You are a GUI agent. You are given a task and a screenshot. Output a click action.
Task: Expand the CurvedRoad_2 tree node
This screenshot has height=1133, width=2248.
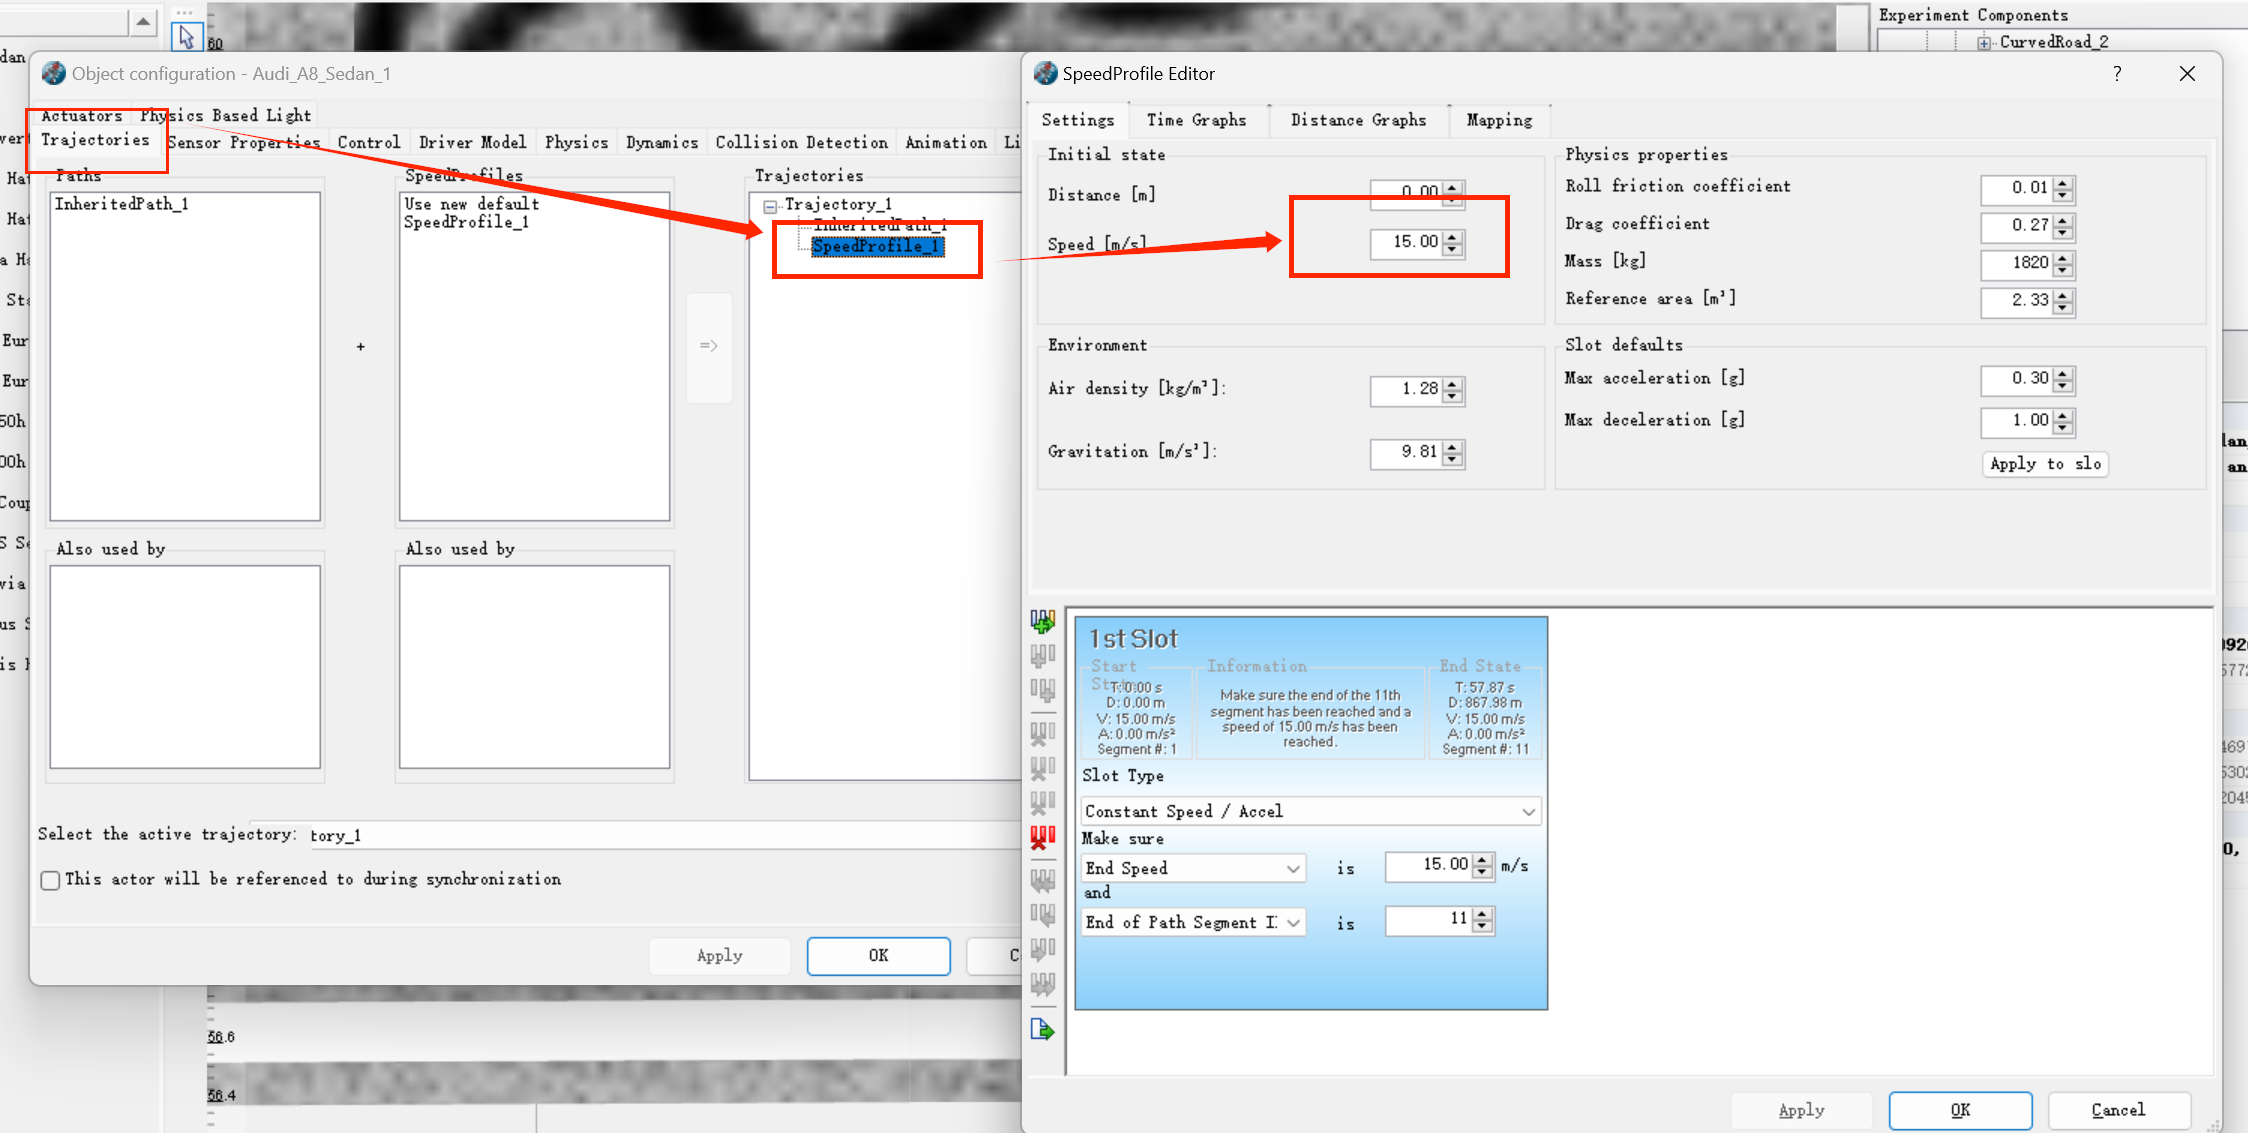(1984, 42)
